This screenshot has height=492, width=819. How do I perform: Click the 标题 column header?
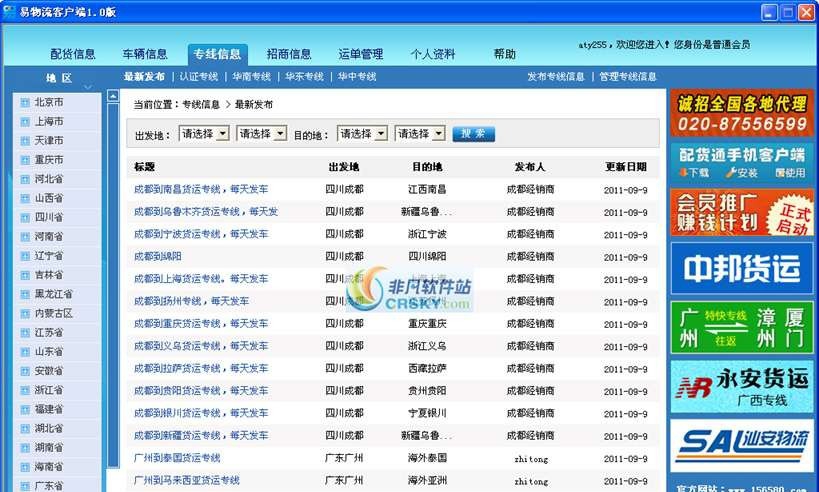pos(144,167)
